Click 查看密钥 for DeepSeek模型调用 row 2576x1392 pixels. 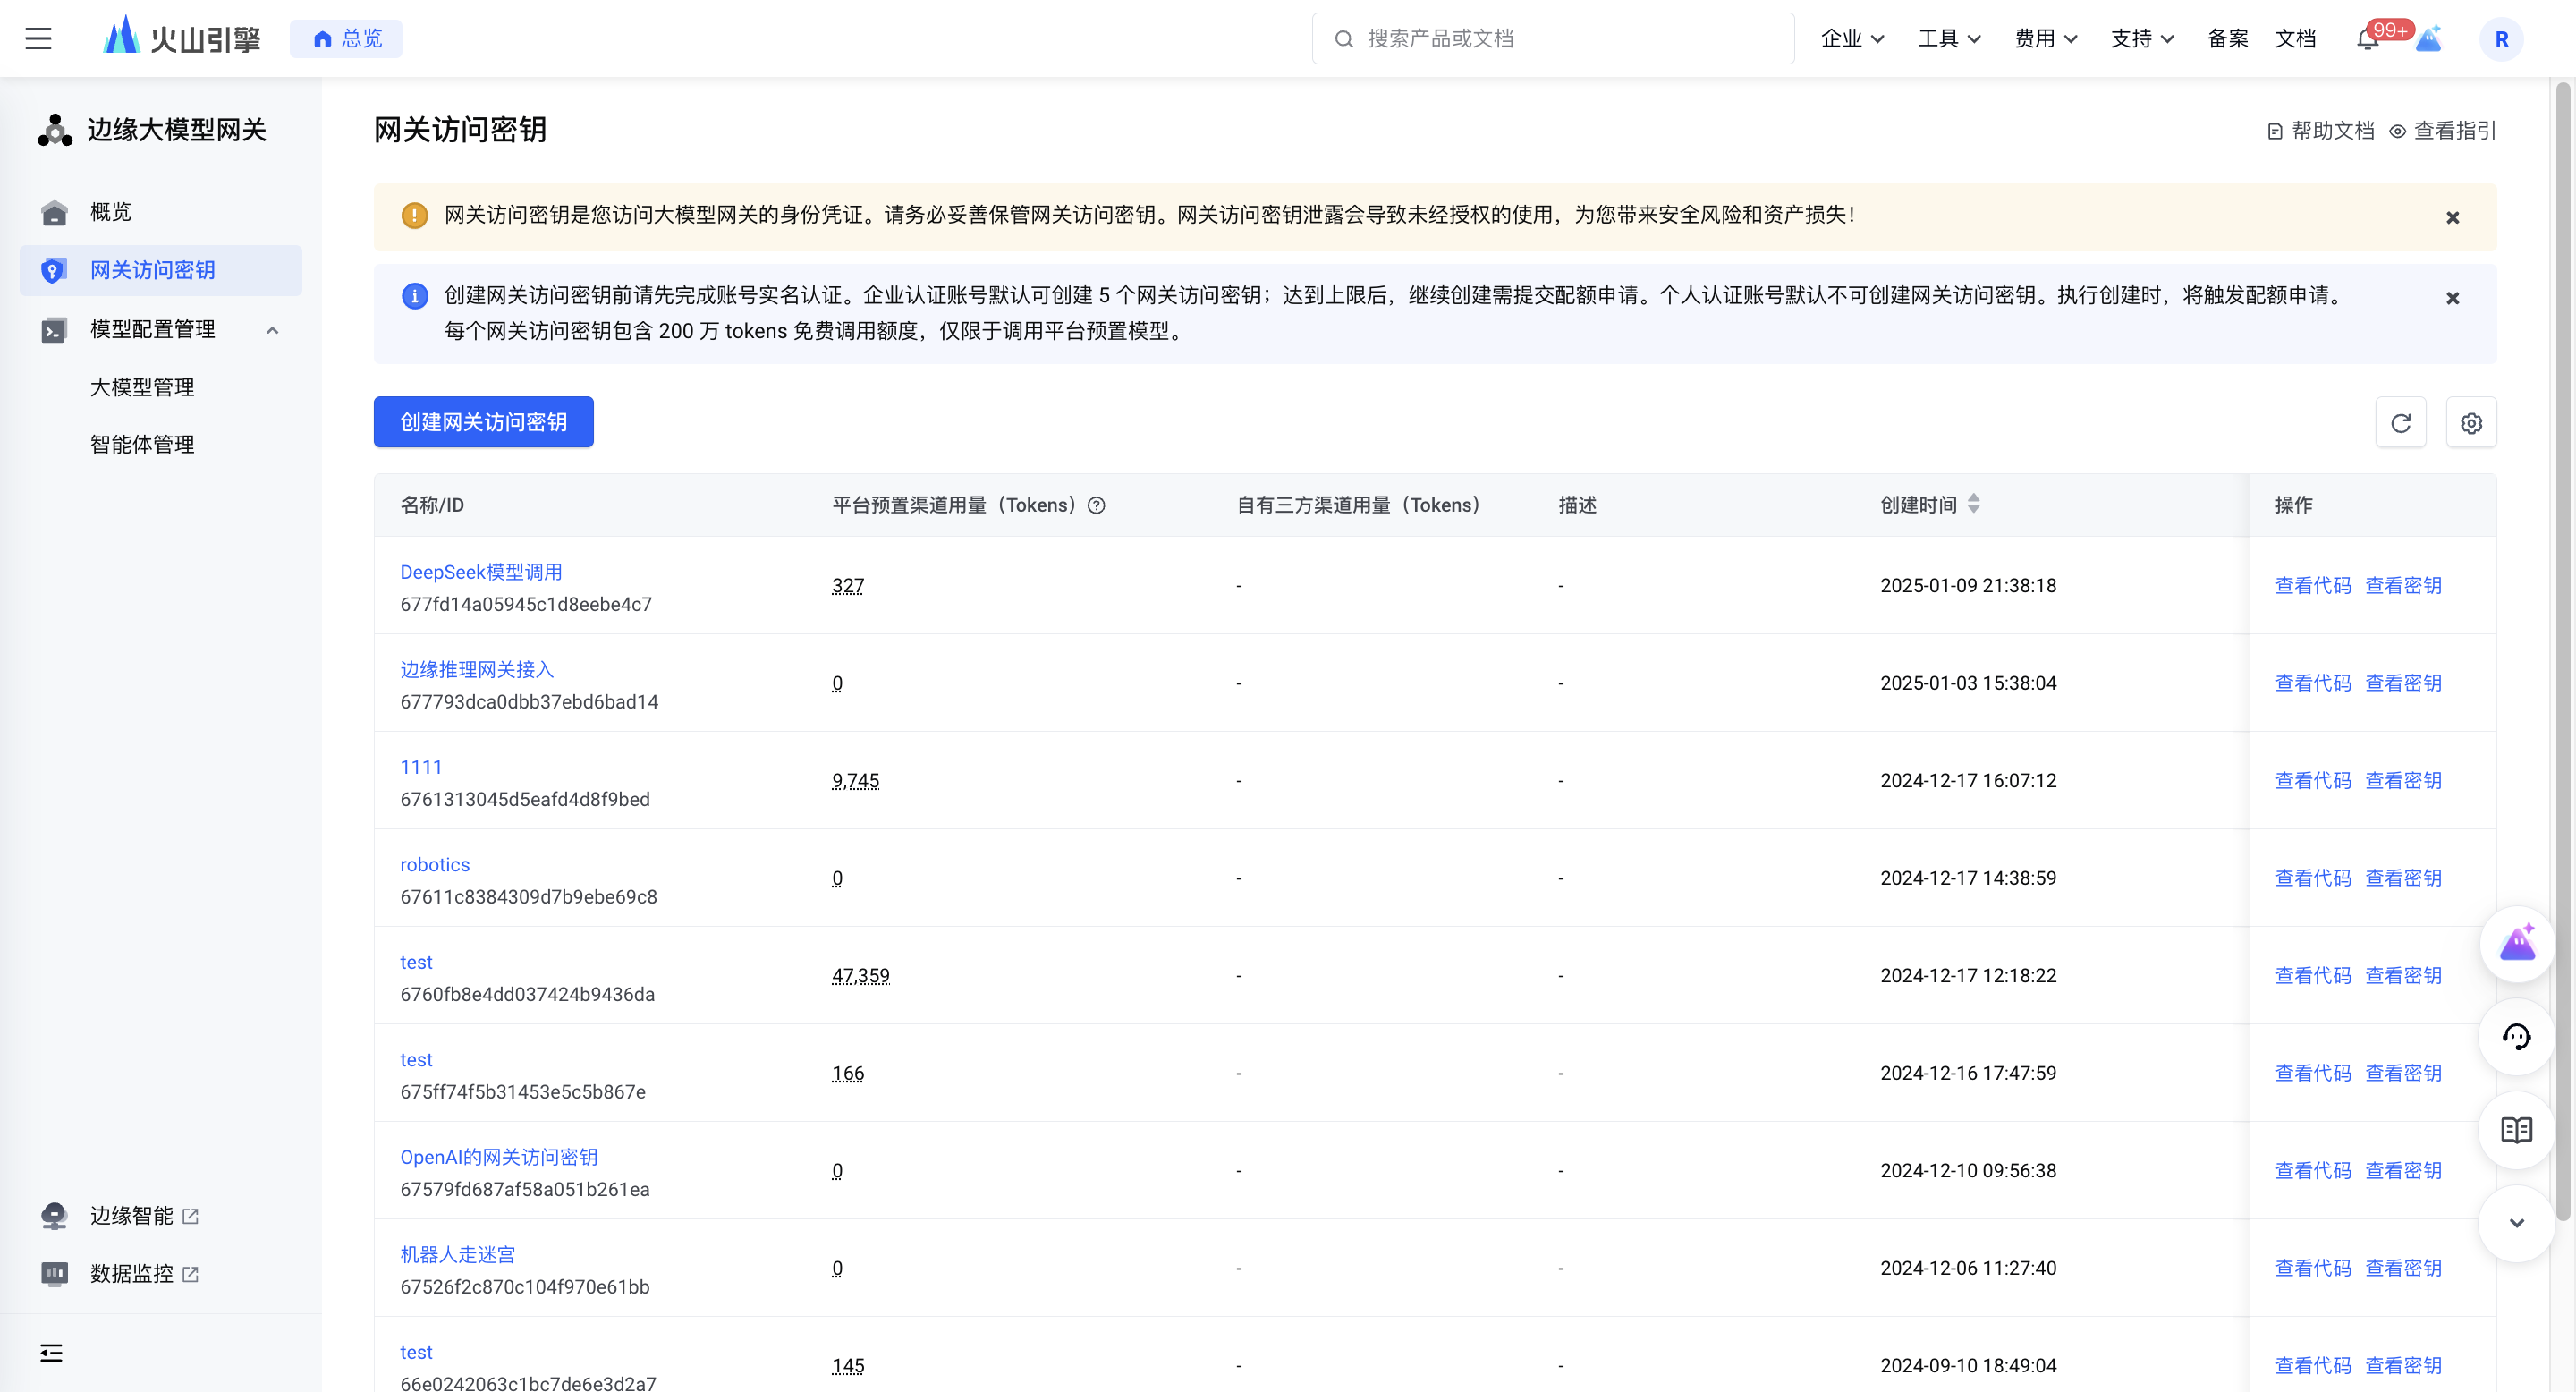(x=2402, y=585)
